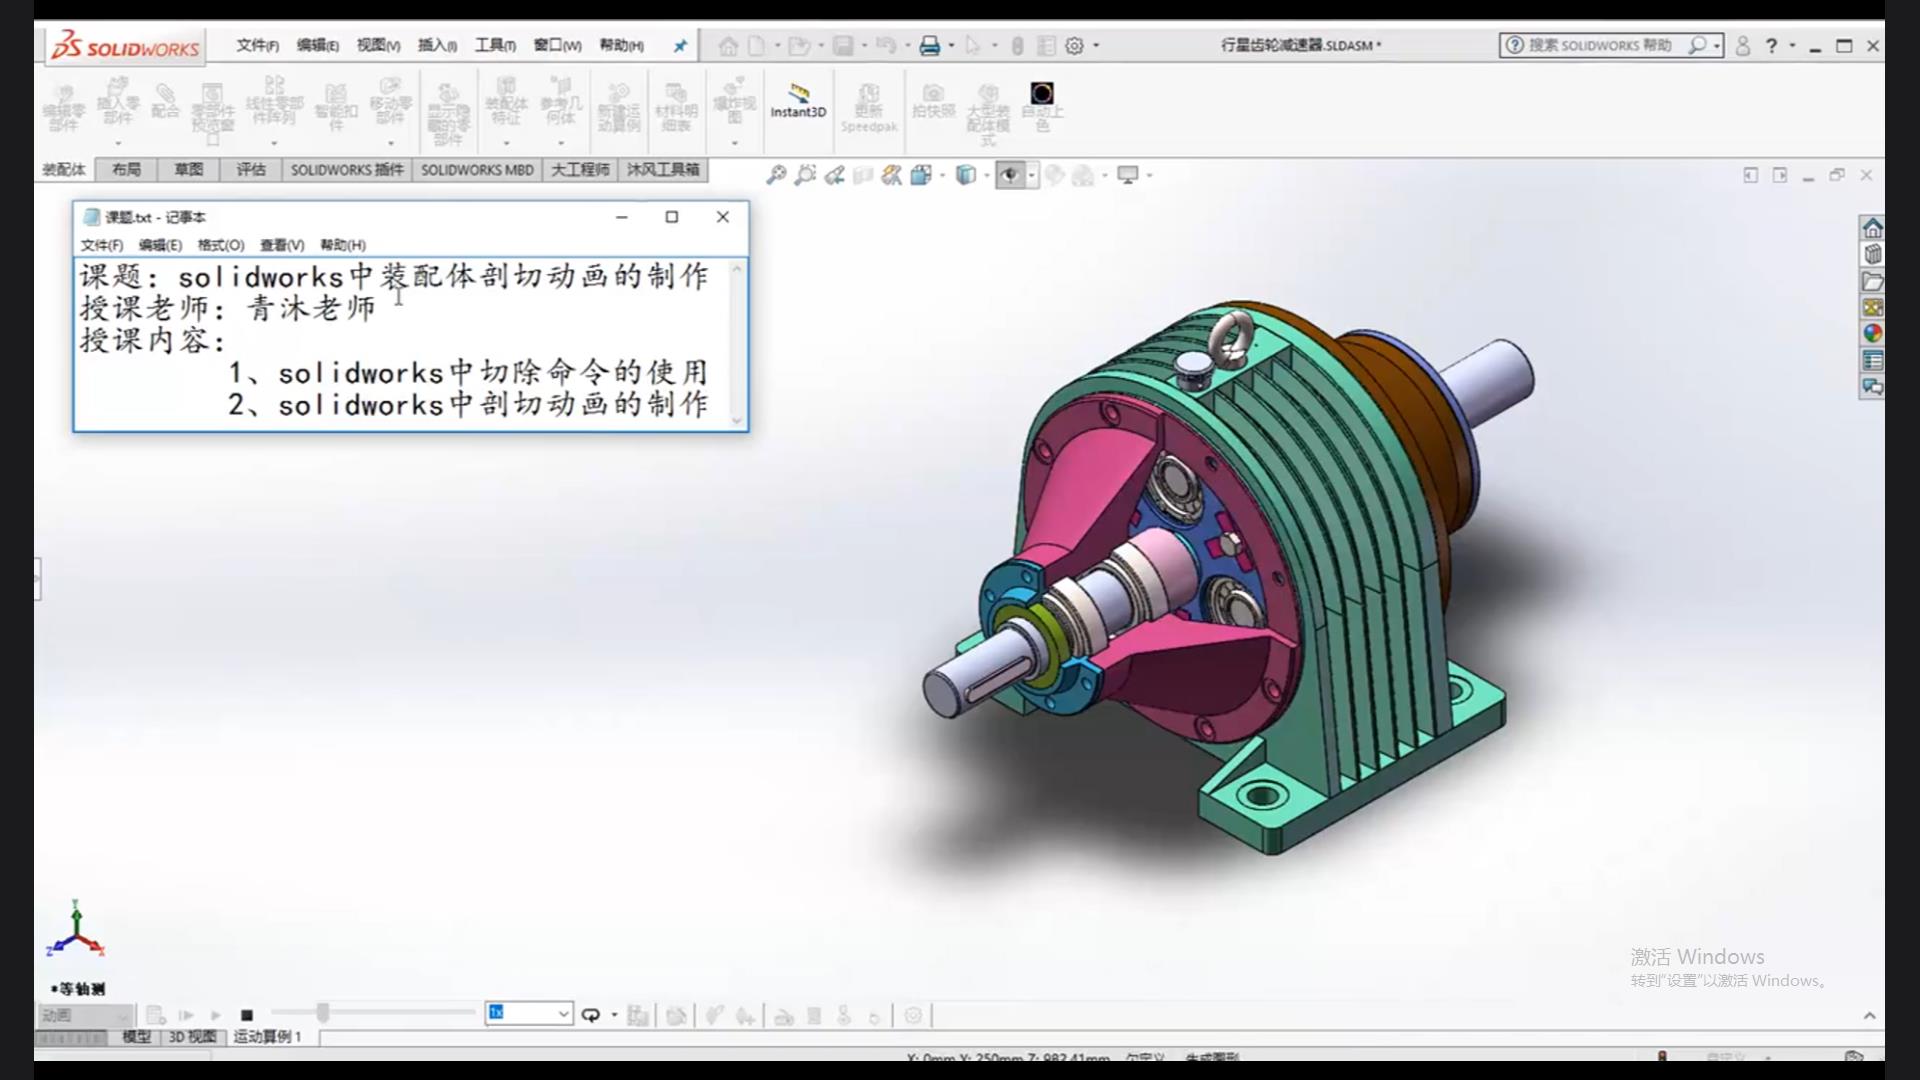The image size is (1920, 1080).
Task: Open the 动画 study type dropdown
Action: pyautogui.click(x=85, y=1015)
